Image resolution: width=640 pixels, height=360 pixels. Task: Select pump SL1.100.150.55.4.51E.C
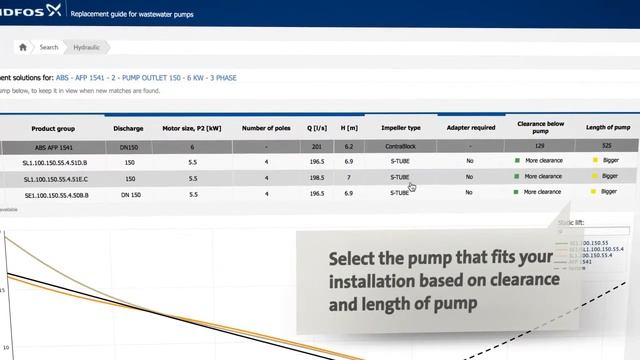(x=56, y=179)
